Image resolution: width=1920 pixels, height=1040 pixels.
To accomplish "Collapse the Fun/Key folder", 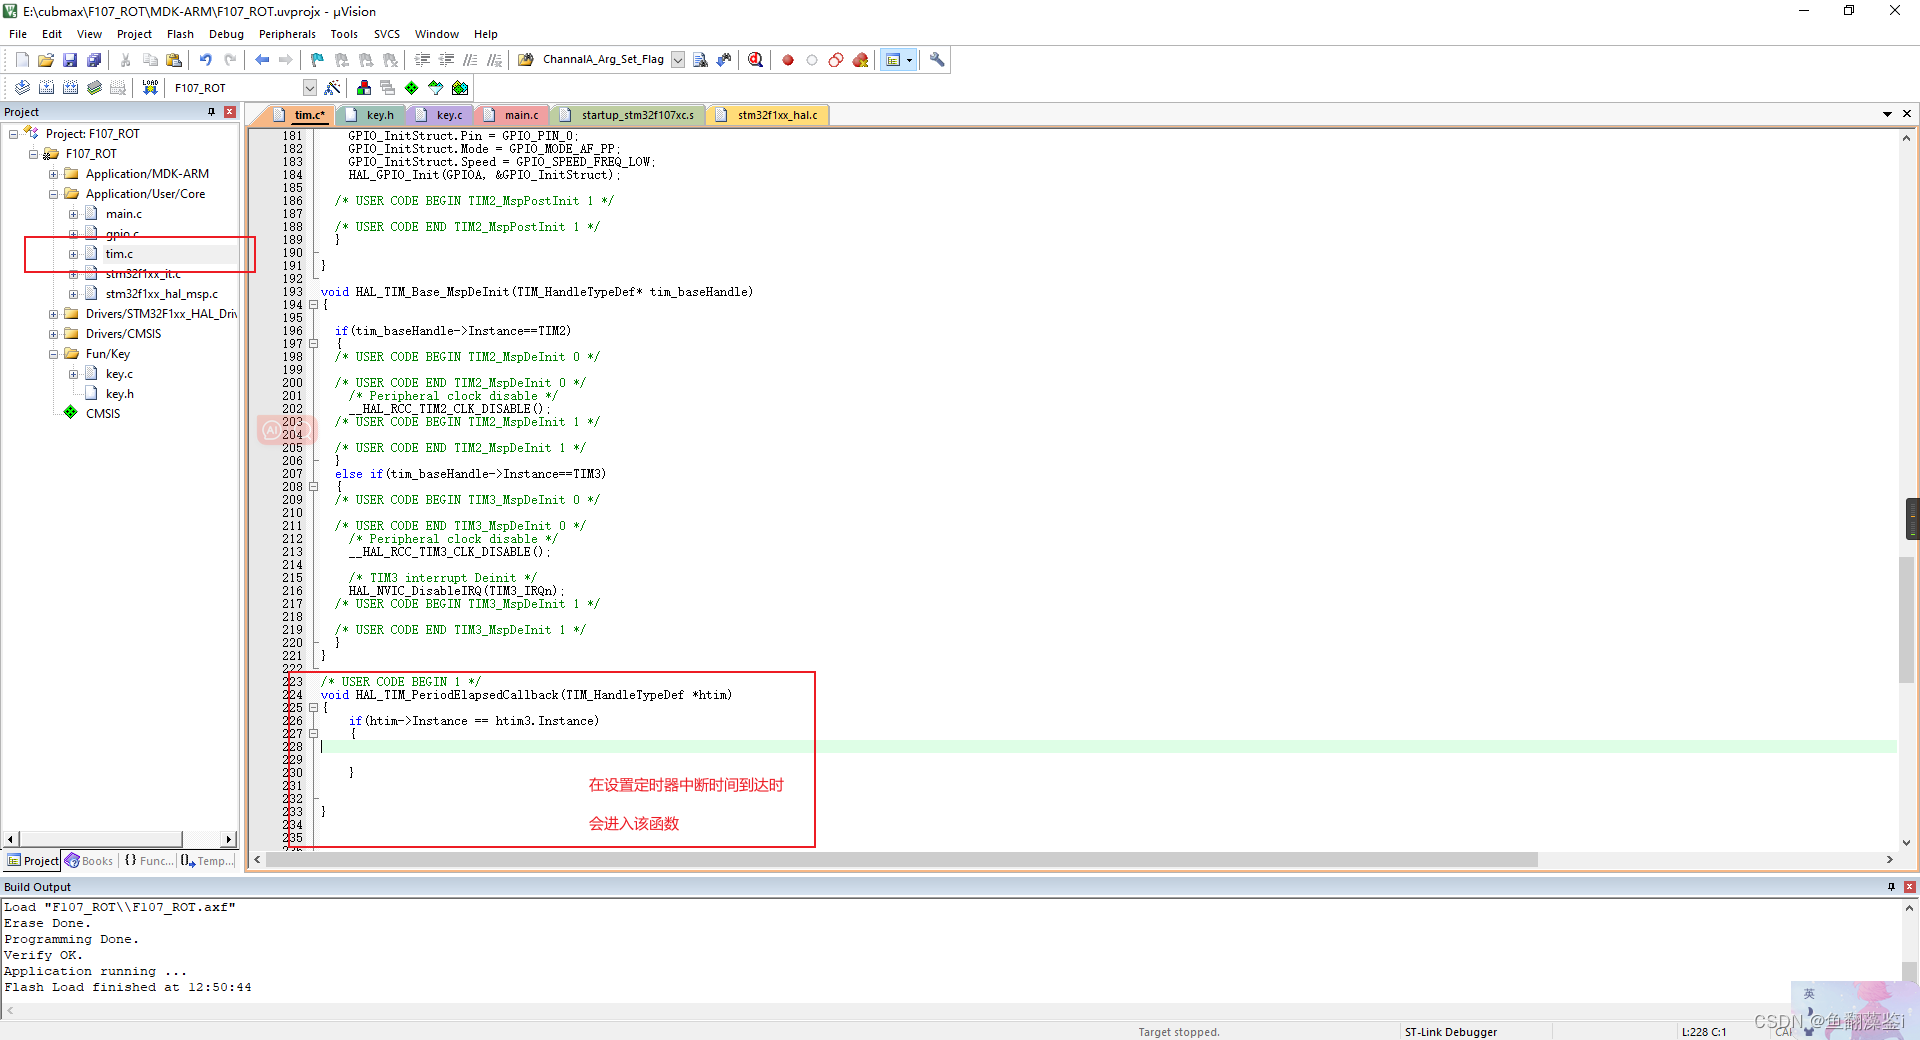I will (x=53, y=354).
